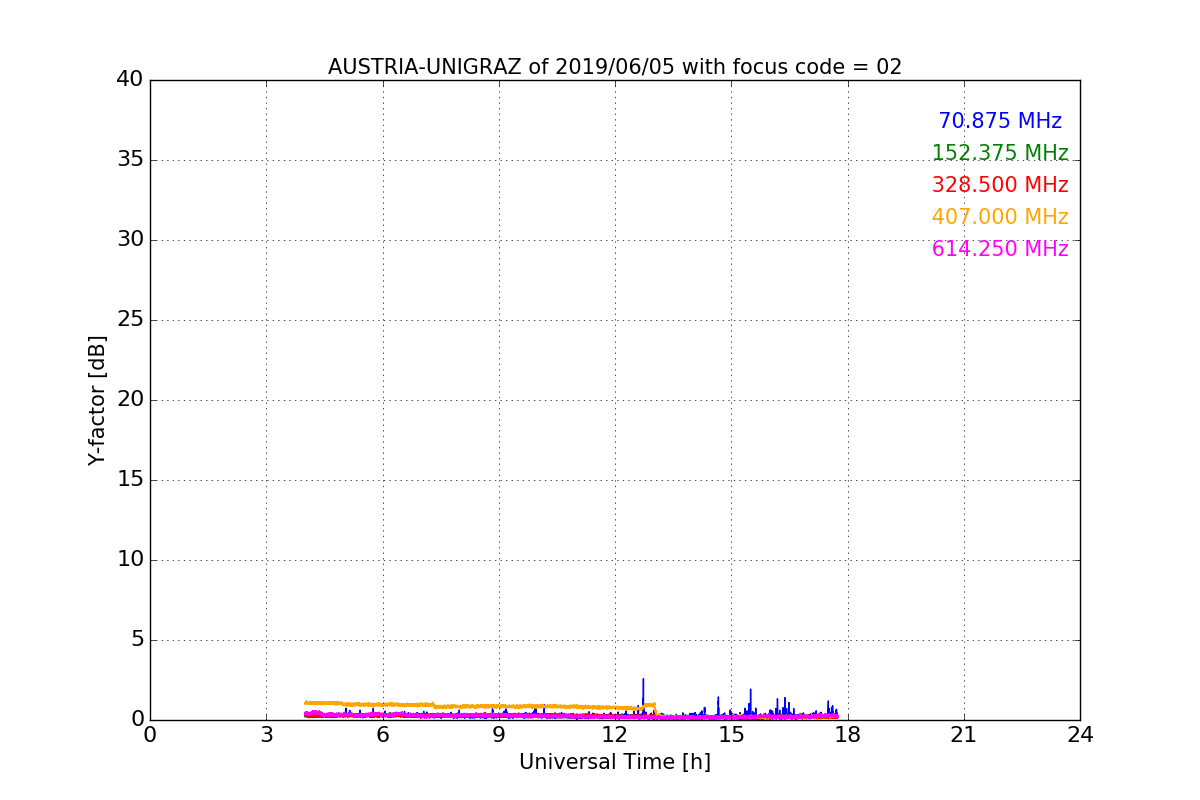Click x-axis tick label 9

[x=499, y=735]
